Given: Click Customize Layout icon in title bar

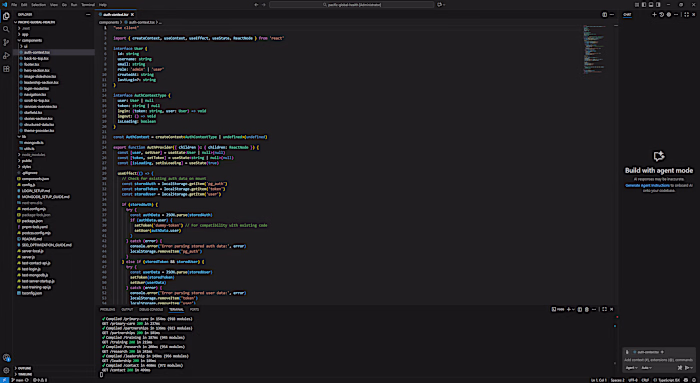Looking at the screenshot, I should [x=637, y=4].
